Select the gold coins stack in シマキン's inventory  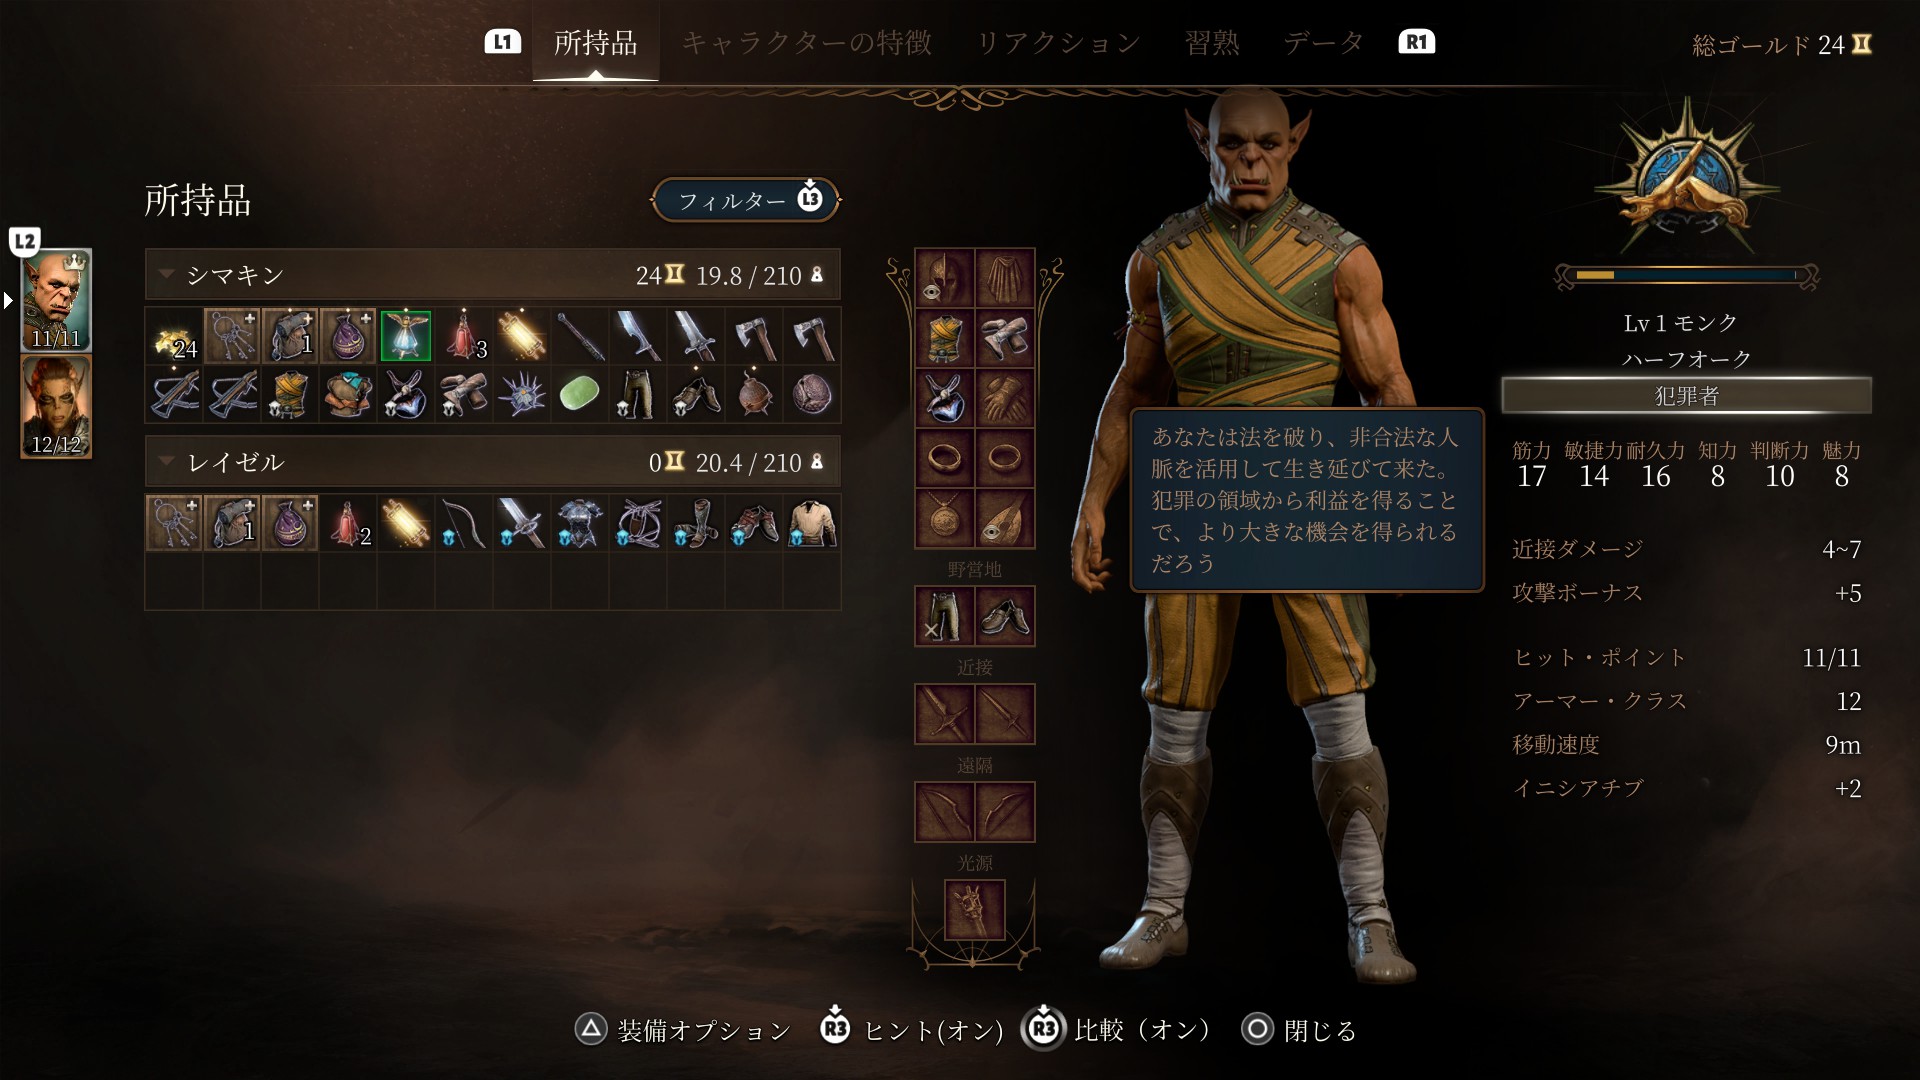point(174,336)
